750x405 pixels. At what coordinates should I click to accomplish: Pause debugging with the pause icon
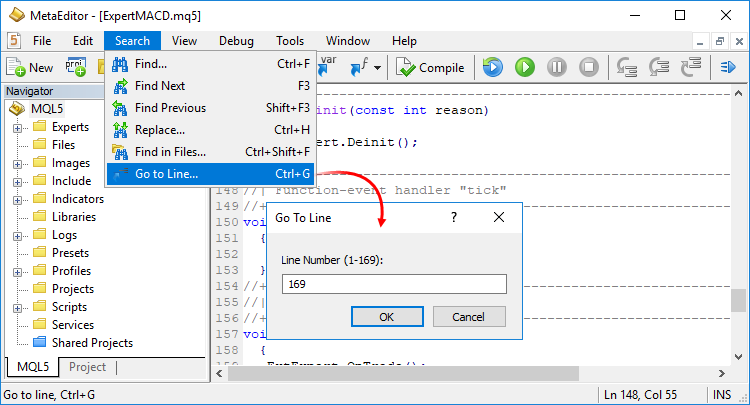pos(557,67)
